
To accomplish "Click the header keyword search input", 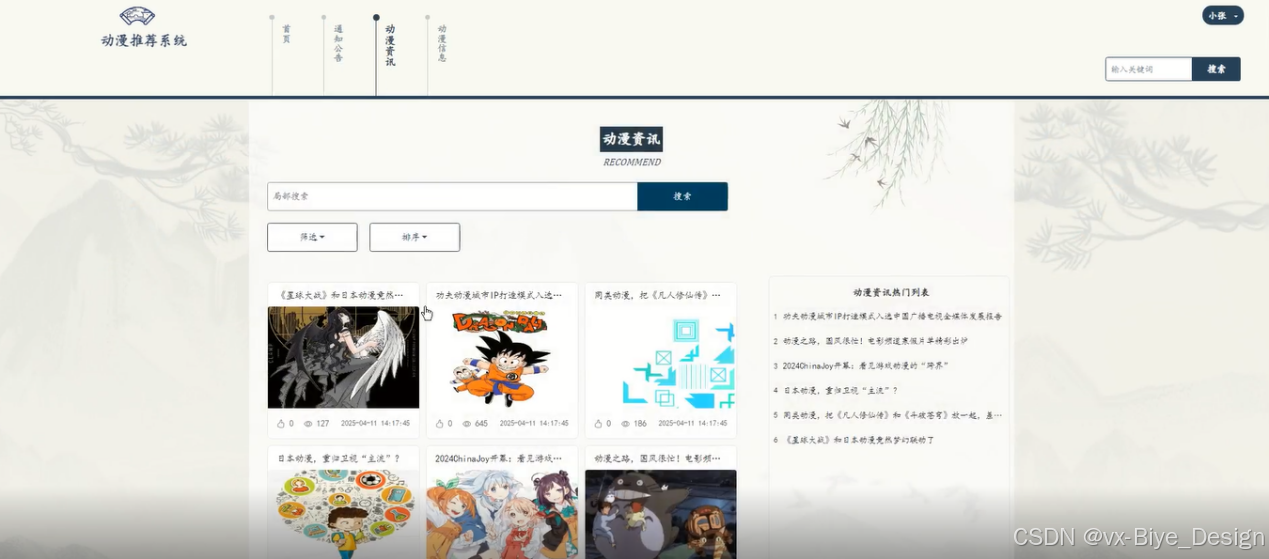I will 1148,69.
